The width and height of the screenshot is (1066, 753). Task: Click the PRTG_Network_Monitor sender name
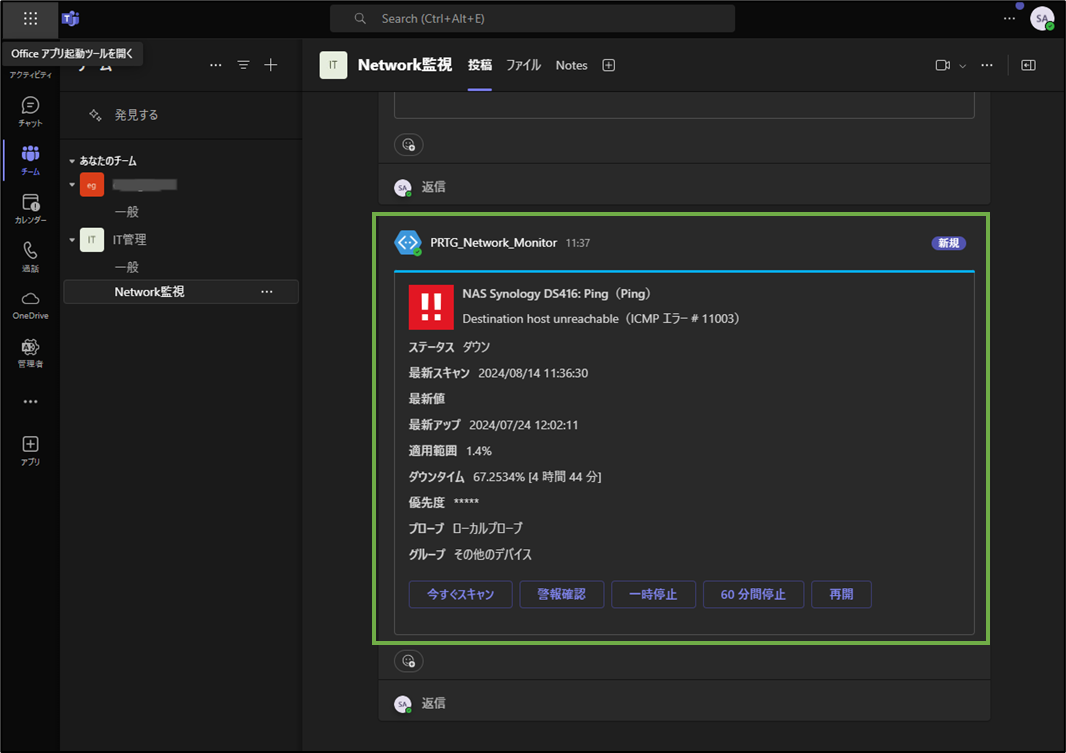(494, 243)
